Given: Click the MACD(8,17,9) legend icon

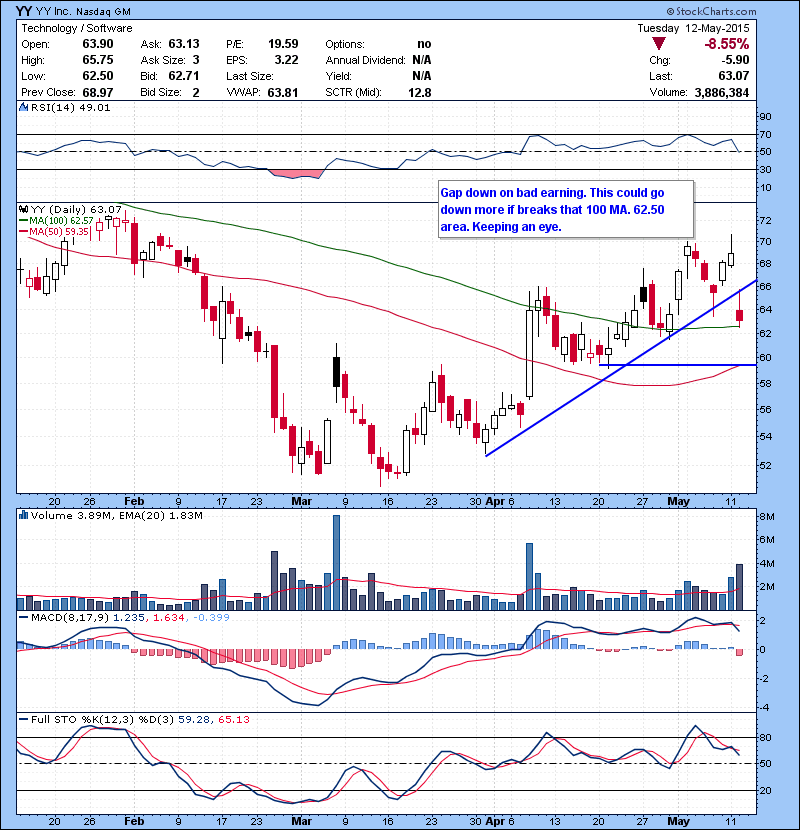Looking at the screenshot, I should tap(21, 618).
